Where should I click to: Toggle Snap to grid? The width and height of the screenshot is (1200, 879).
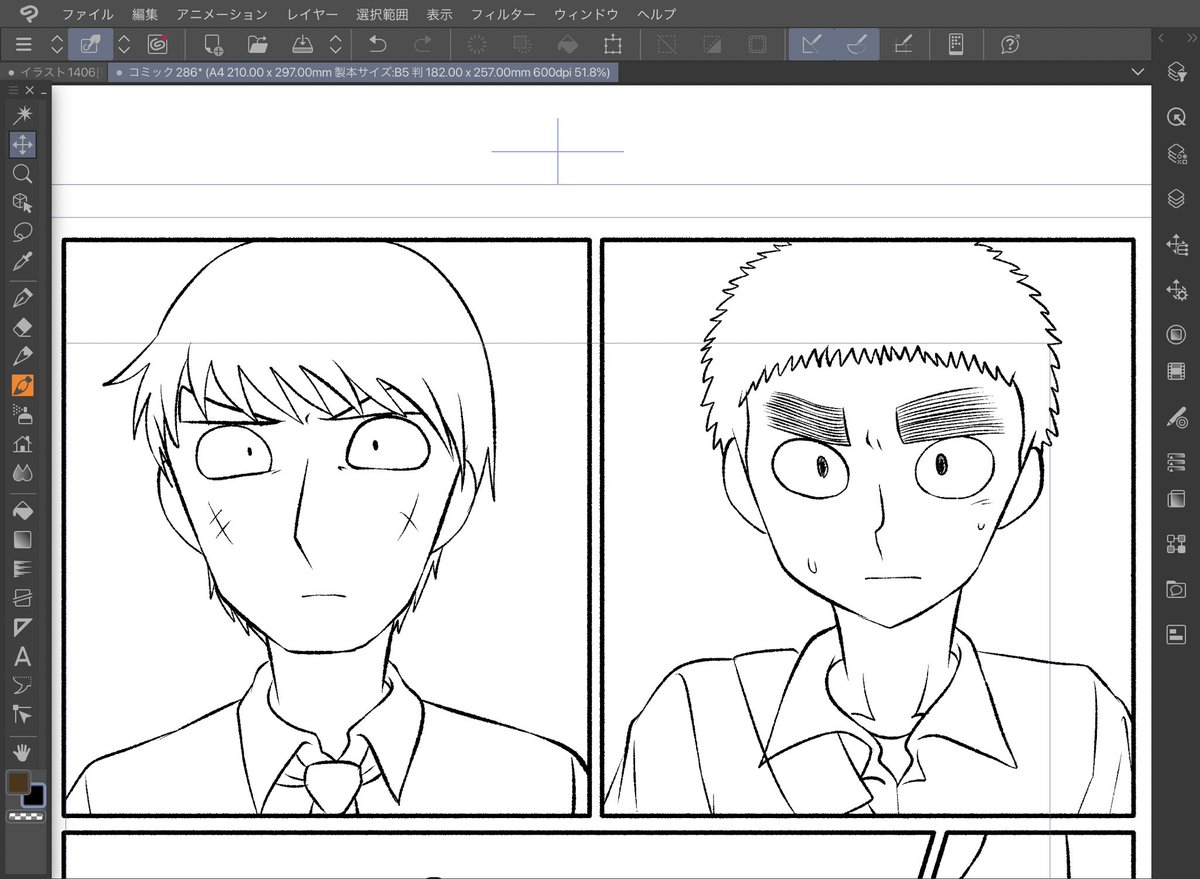(x=902, y=44)
